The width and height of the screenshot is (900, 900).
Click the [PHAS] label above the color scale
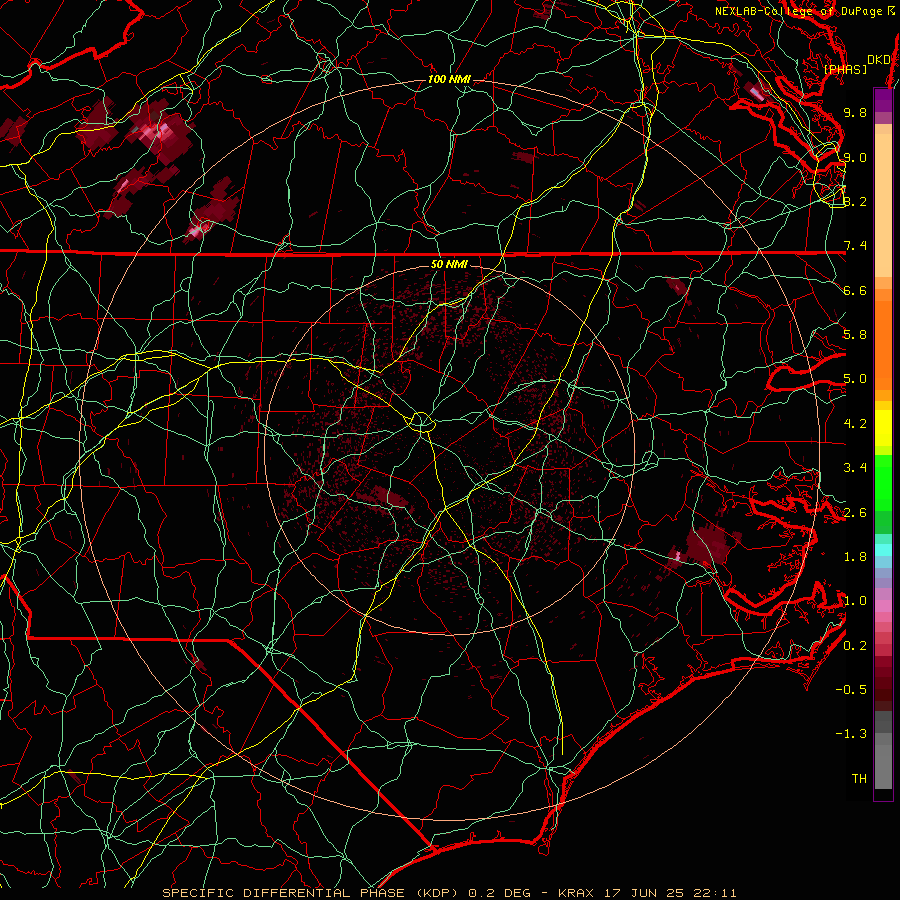(845, 69)
